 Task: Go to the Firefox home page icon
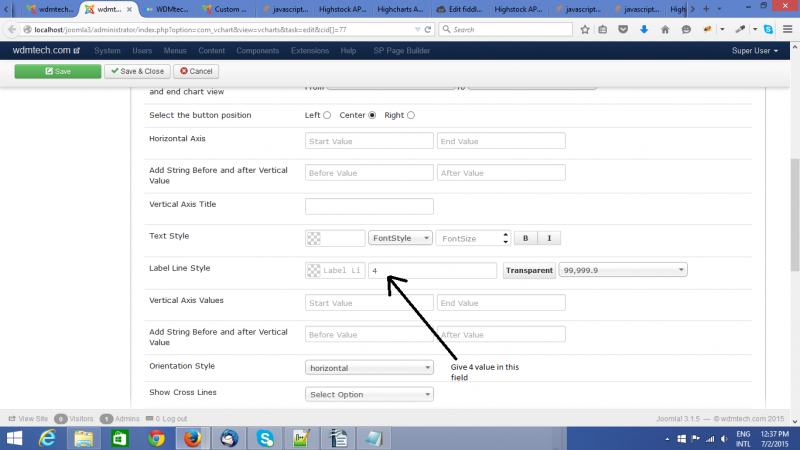(x=664, y=30)
